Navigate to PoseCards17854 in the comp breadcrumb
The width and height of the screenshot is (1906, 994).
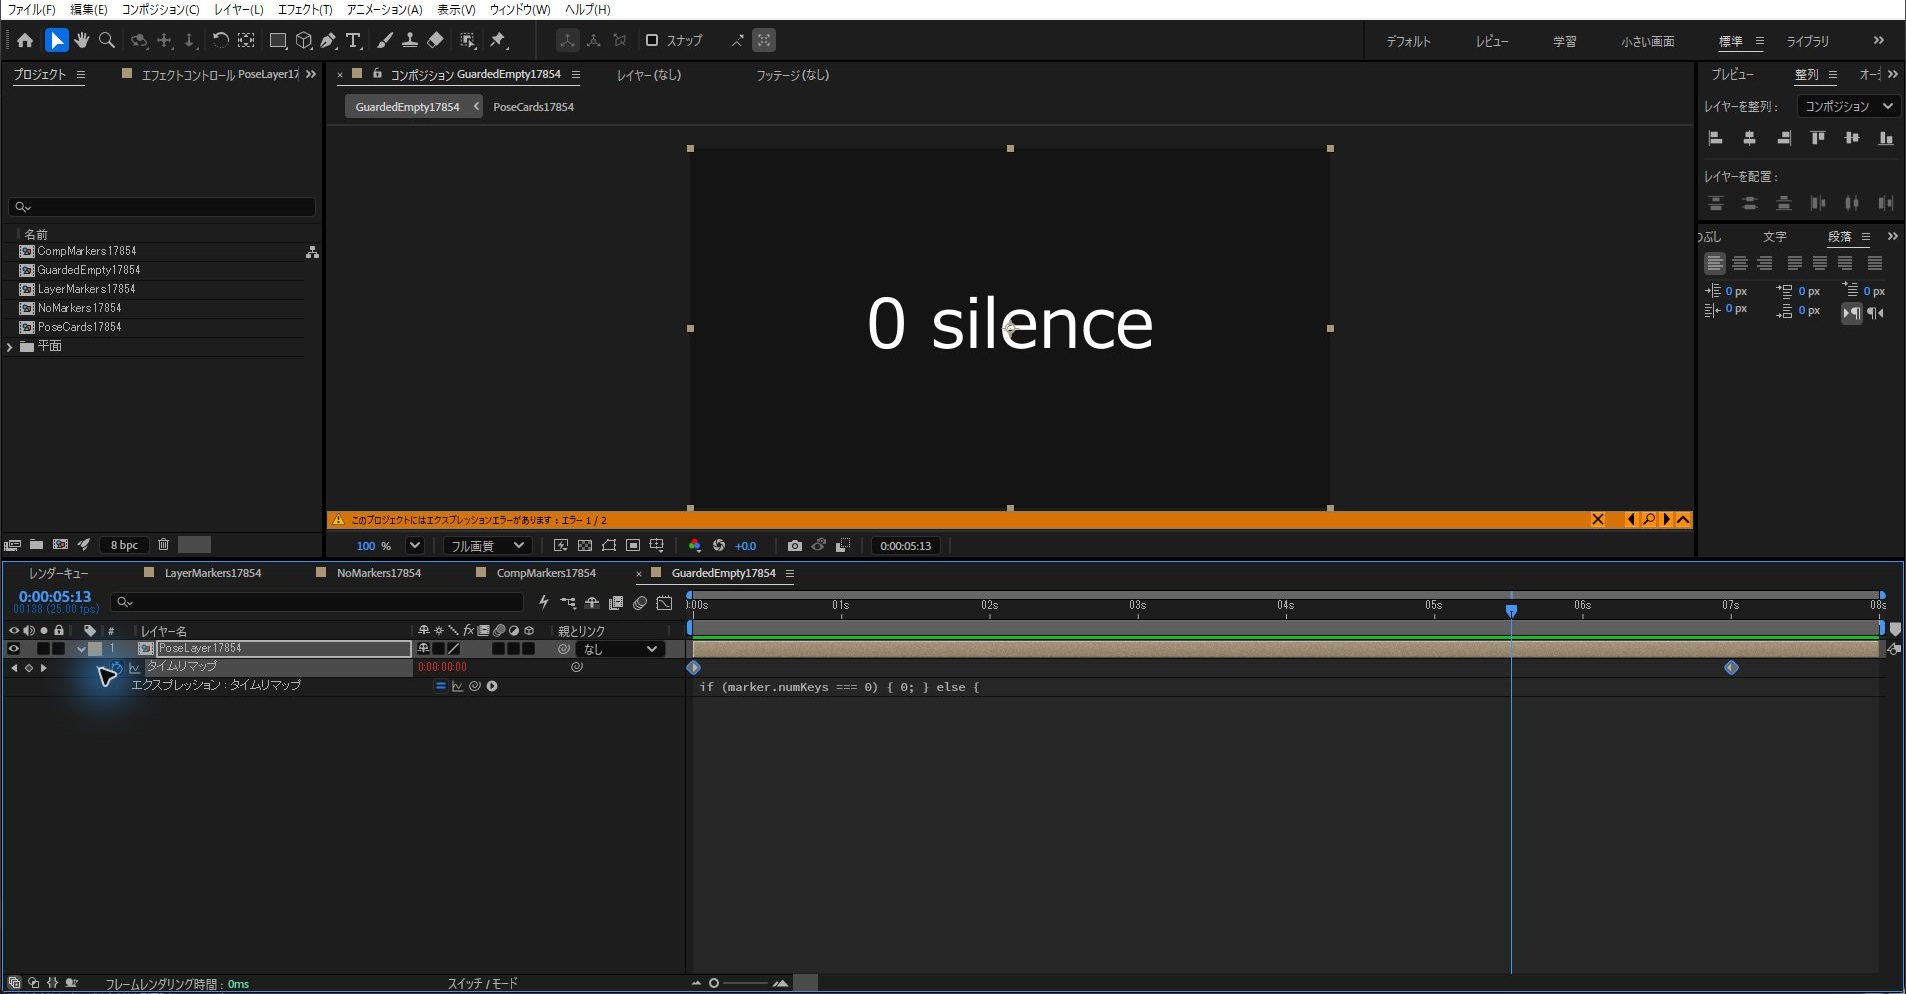pyautogui.click(x=533, y=107)
